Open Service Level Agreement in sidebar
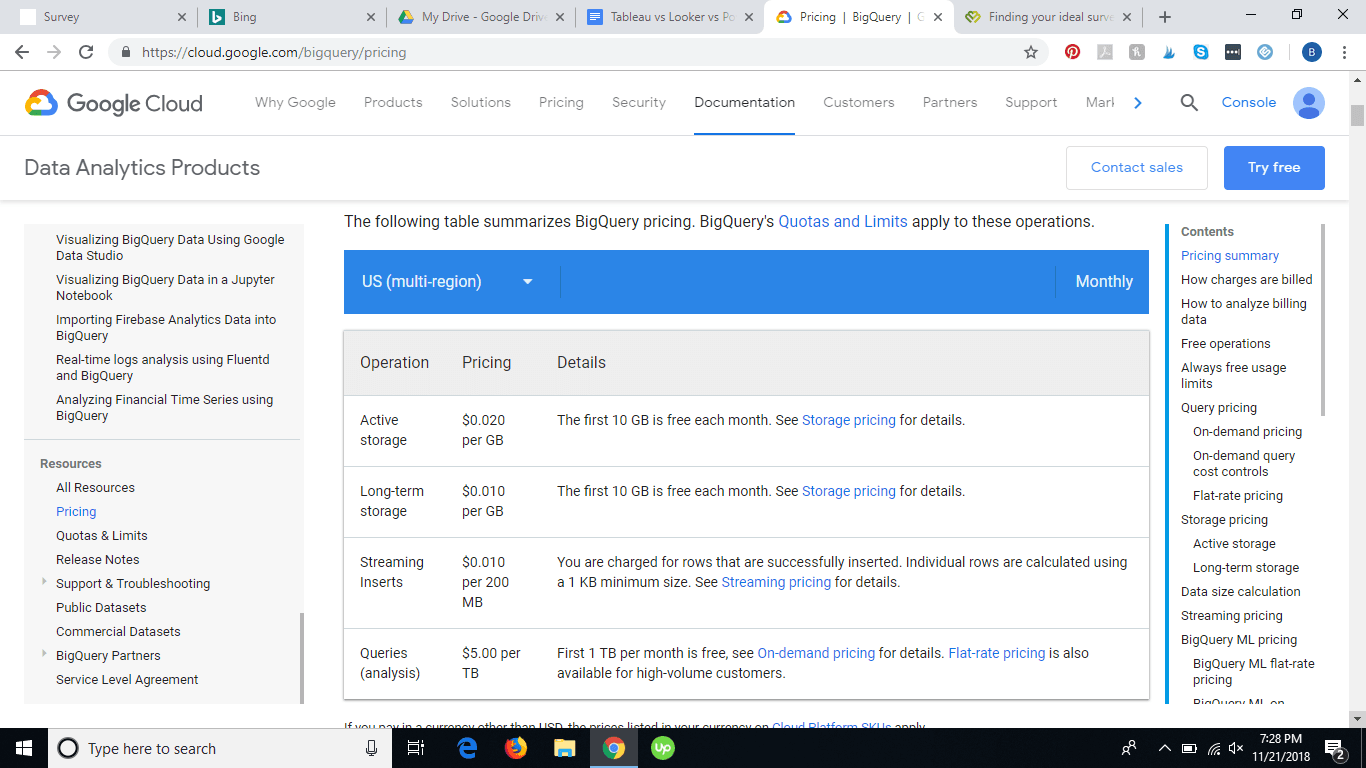 click(127, 680)
